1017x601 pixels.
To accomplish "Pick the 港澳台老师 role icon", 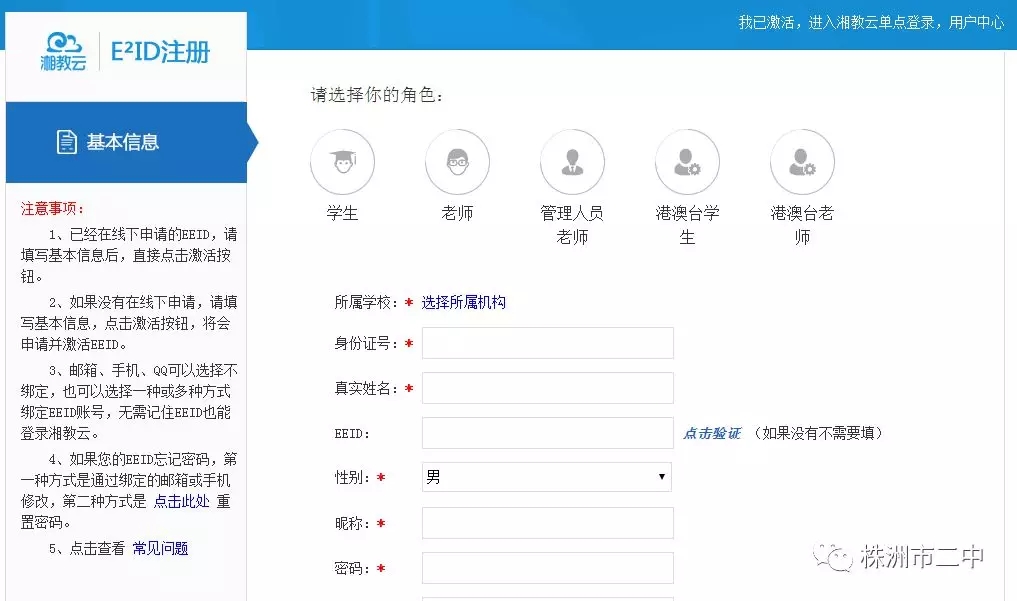I will [802, 160].
